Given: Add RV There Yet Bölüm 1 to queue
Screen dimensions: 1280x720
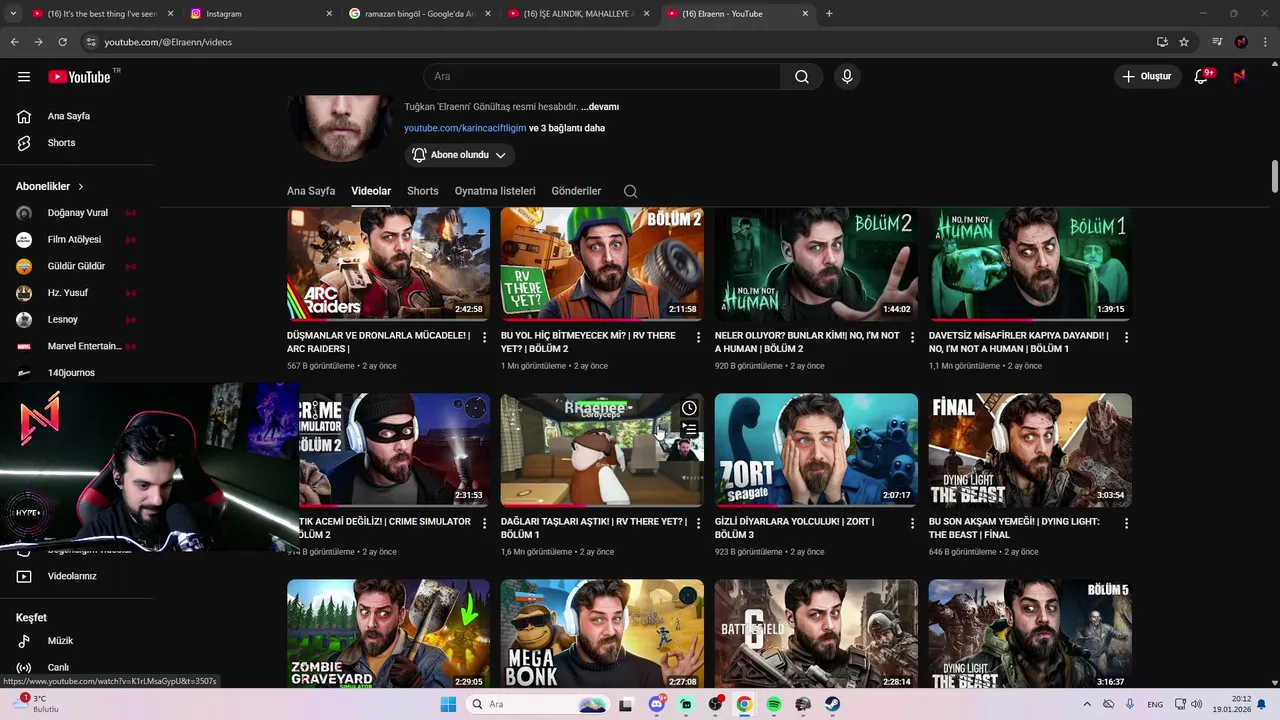Looking at the screenshot, I should [689, 429].
